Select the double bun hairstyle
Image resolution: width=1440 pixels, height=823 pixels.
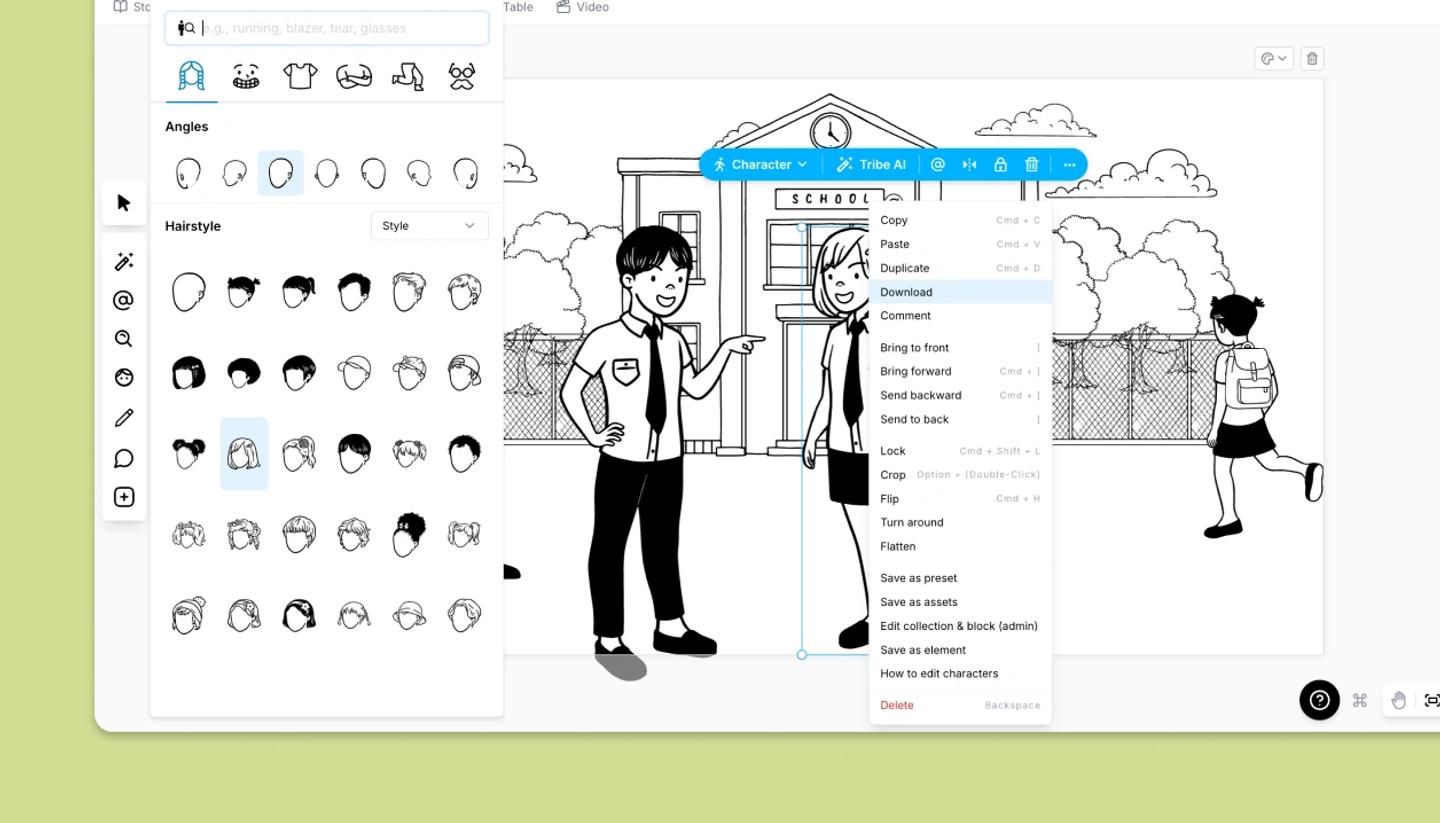[x=188, y=453]
